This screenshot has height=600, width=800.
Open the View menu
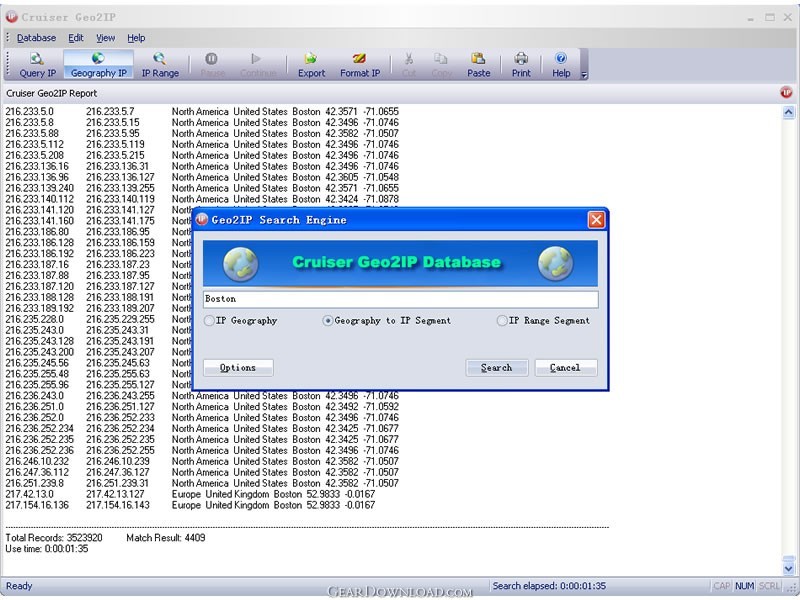coord(106,38)
